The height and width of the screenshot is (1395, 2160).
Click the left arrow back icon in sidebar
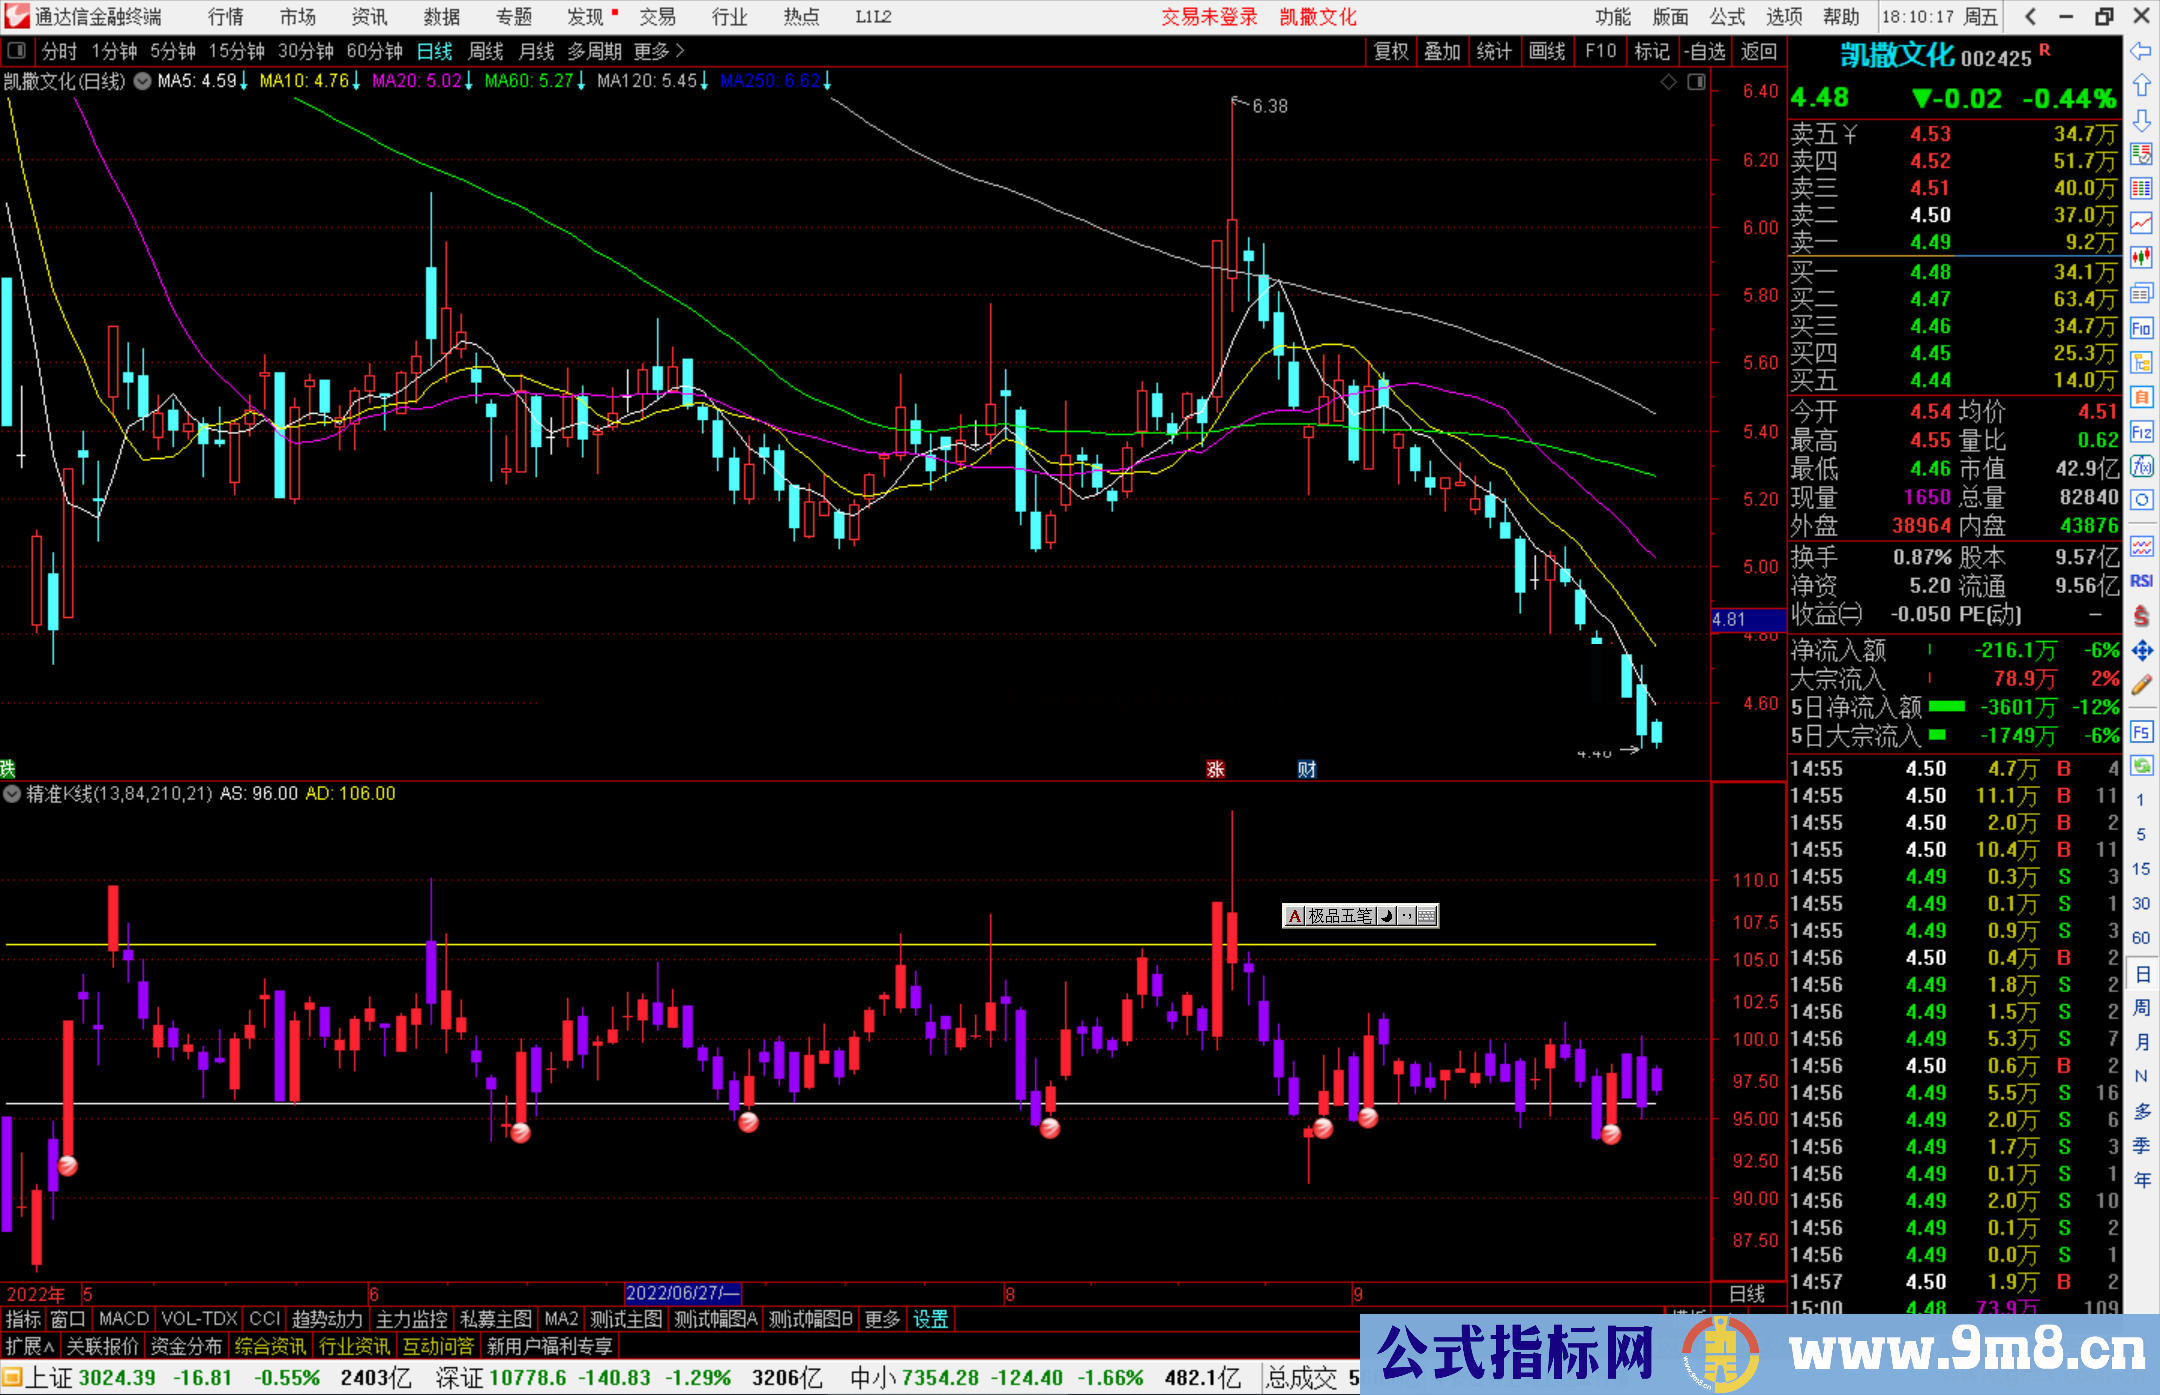pos(2141,51)
